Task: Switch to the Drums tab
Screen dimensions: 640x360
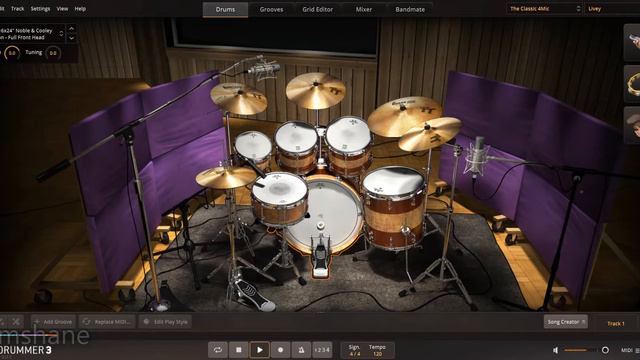Action: (225, 9)
